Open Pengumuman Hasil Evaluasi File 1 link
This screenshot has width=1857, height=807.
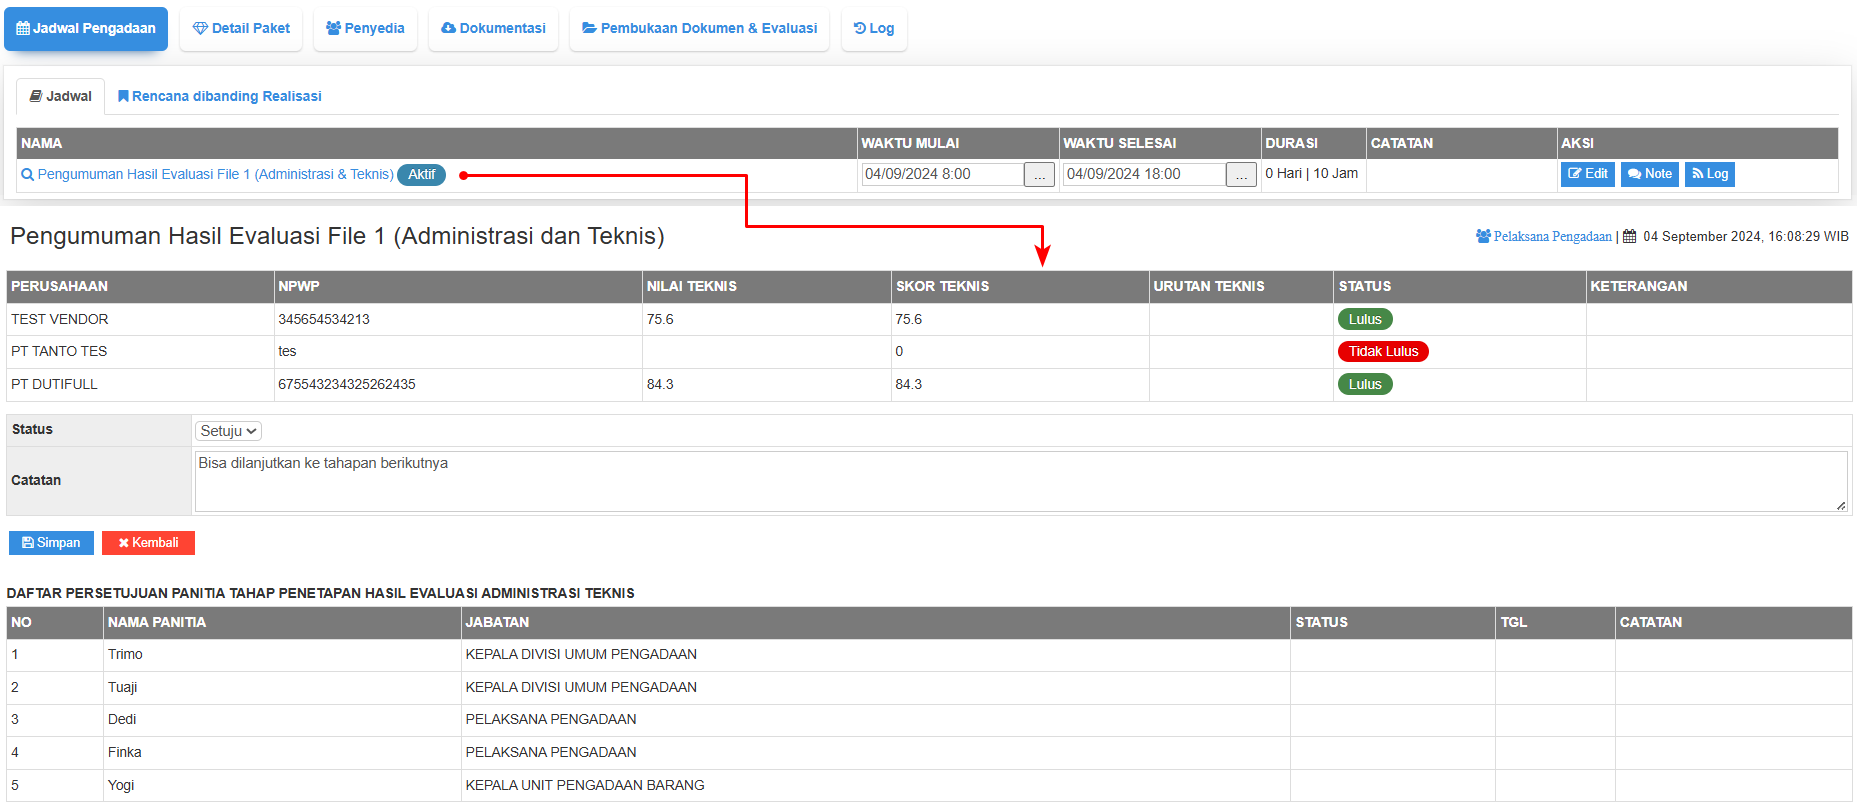pos(215,175)
